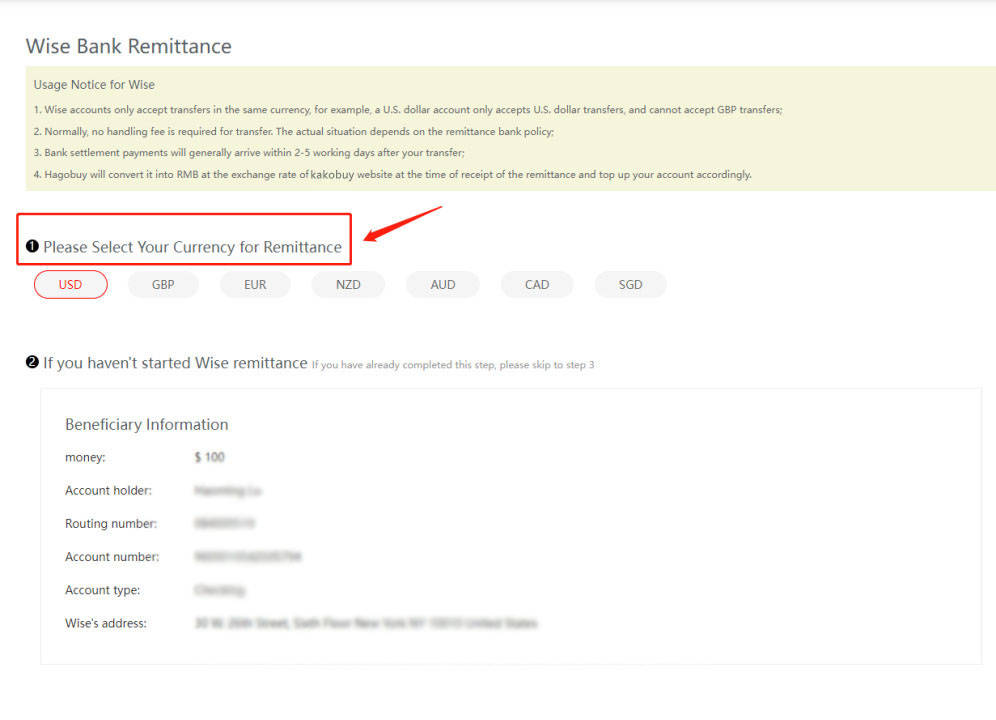
Task: Click the '$ 100' money value
Action: [210, 457]
